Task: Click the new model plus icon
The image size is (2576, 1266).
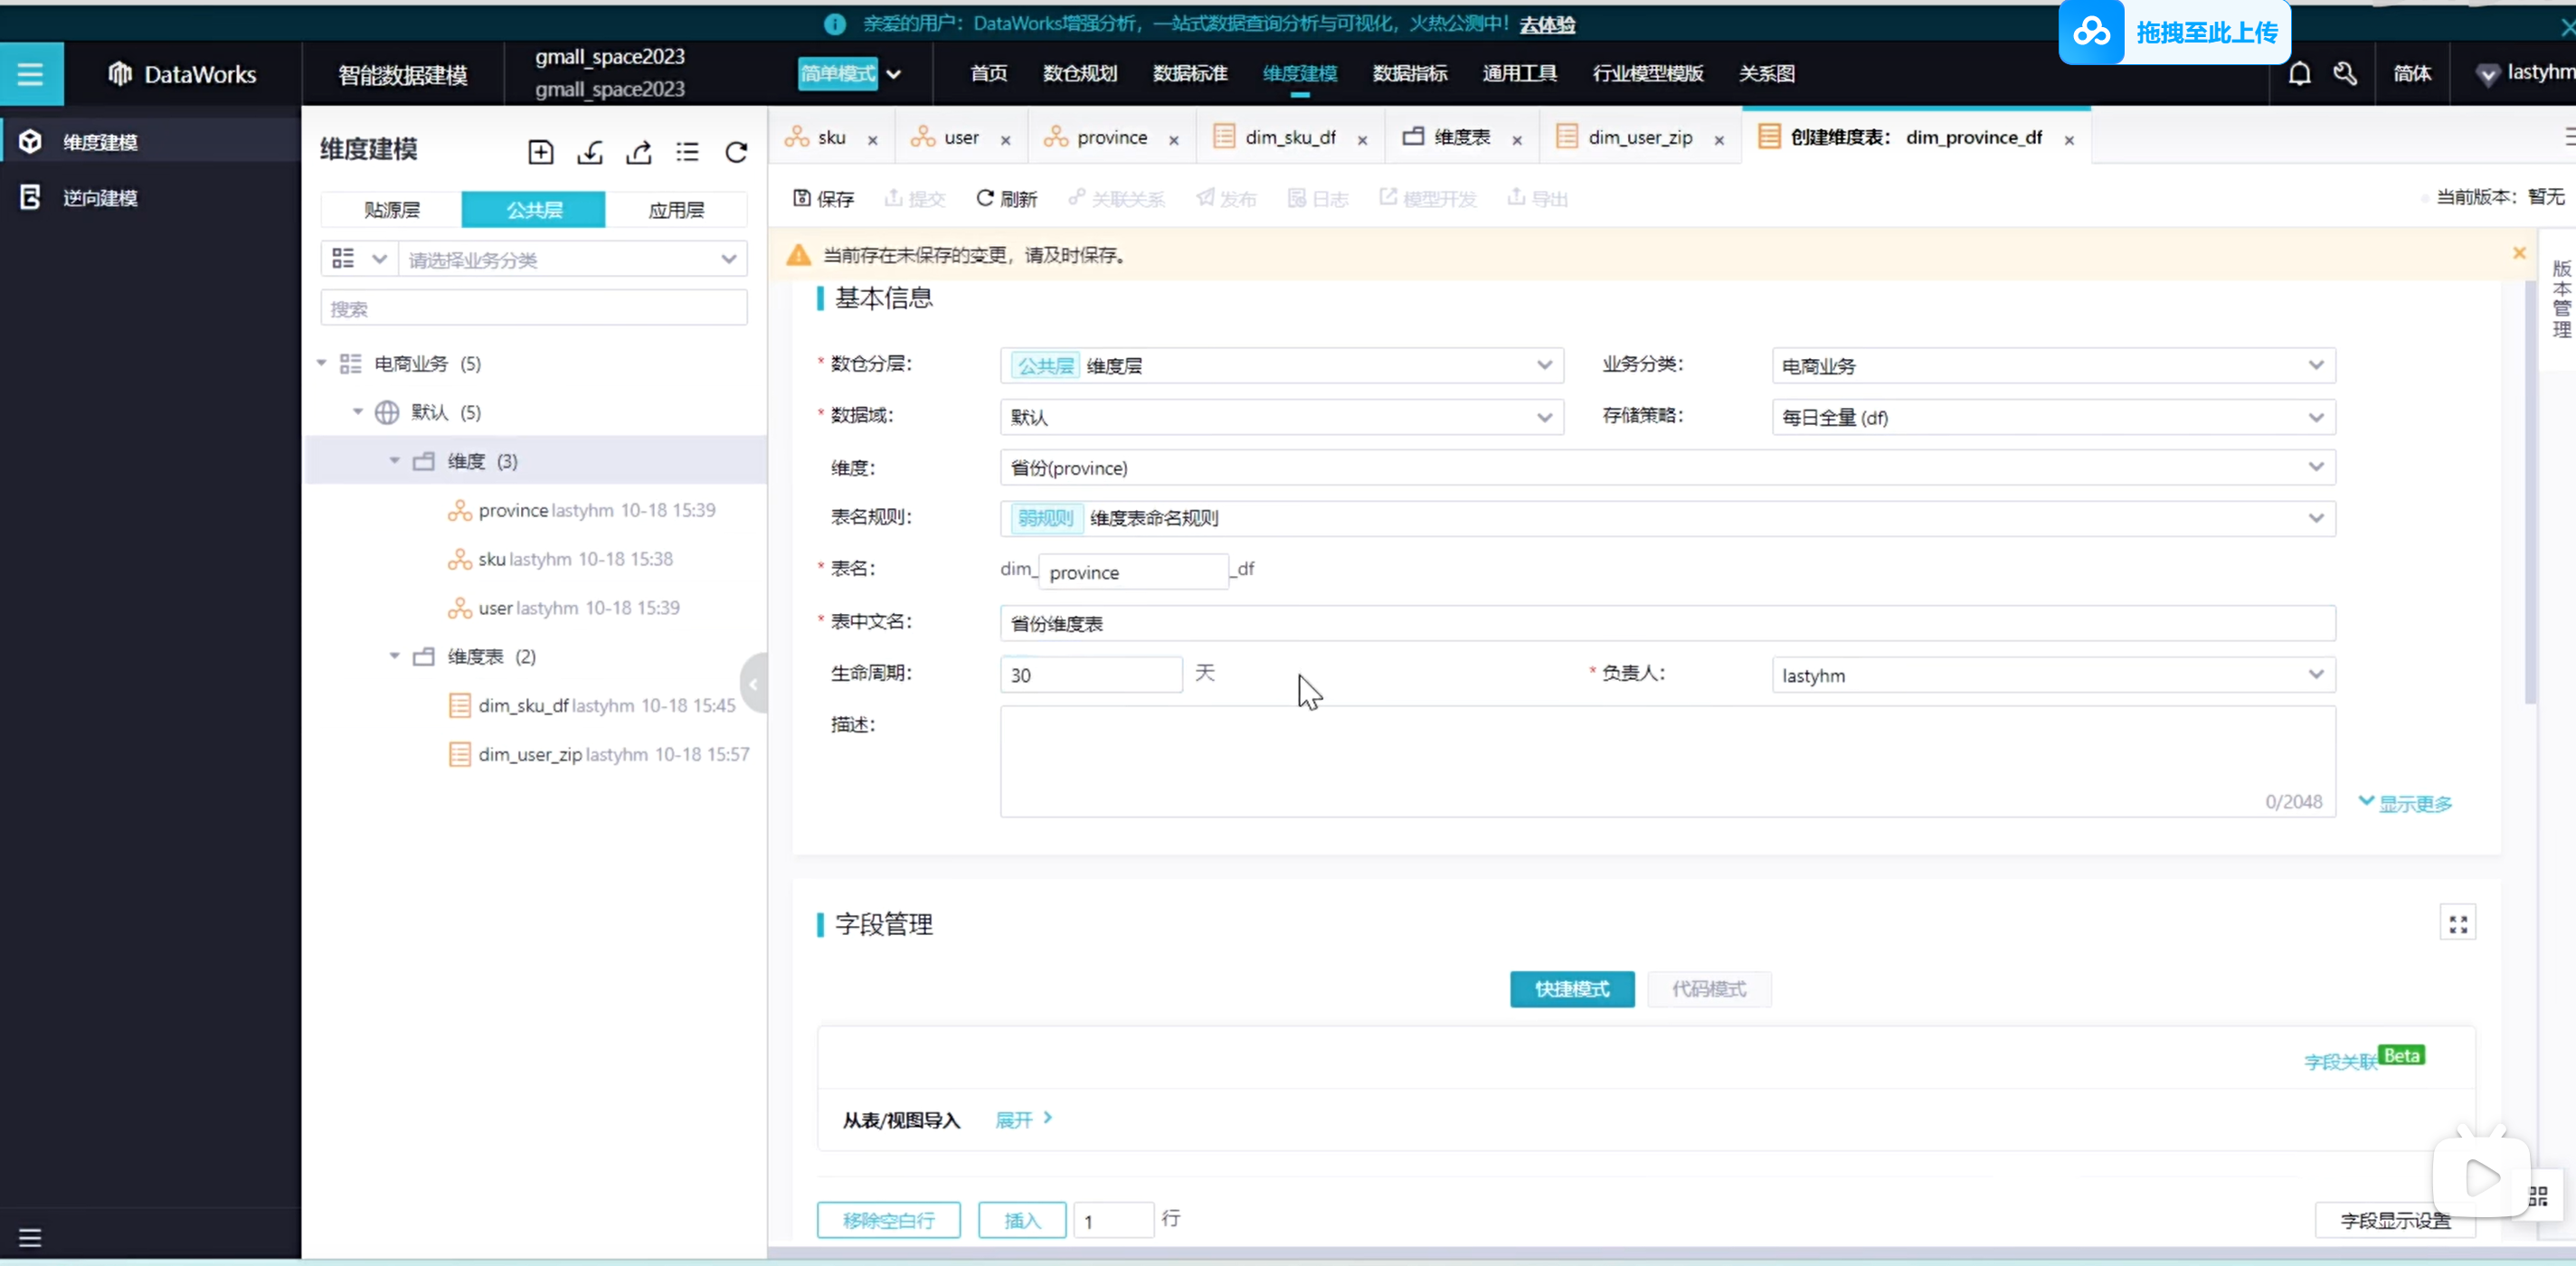Action: [x=540, y=152]
